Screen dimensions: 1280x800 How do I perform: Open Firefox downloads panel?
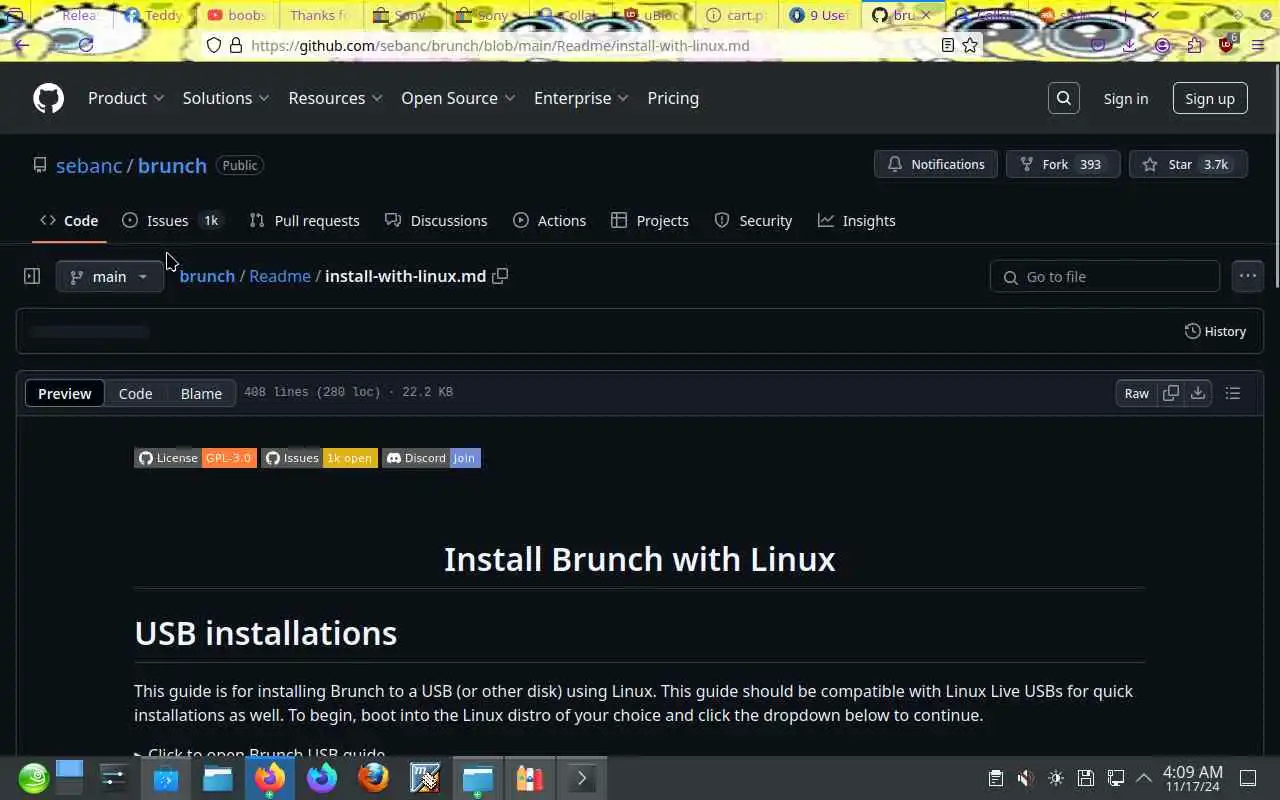click(1129, 45)
